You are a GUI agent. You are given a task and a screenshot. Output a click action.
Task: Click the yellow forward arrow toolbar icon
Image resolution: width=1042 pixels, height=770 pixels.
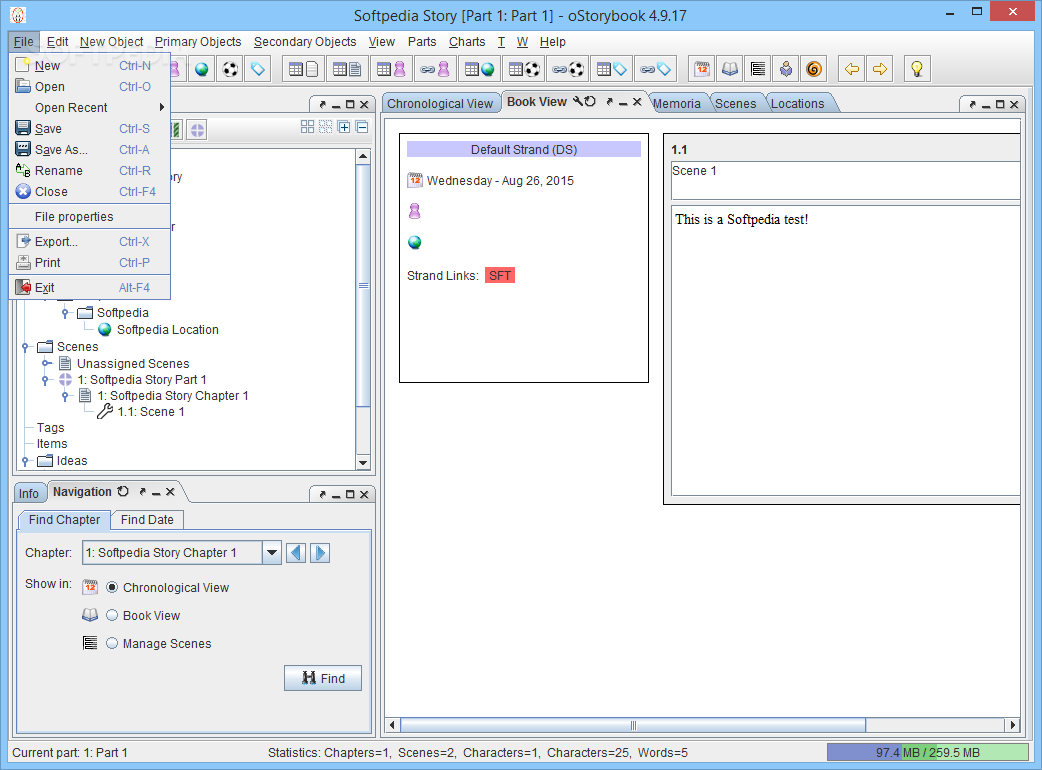tap(880, 69)
